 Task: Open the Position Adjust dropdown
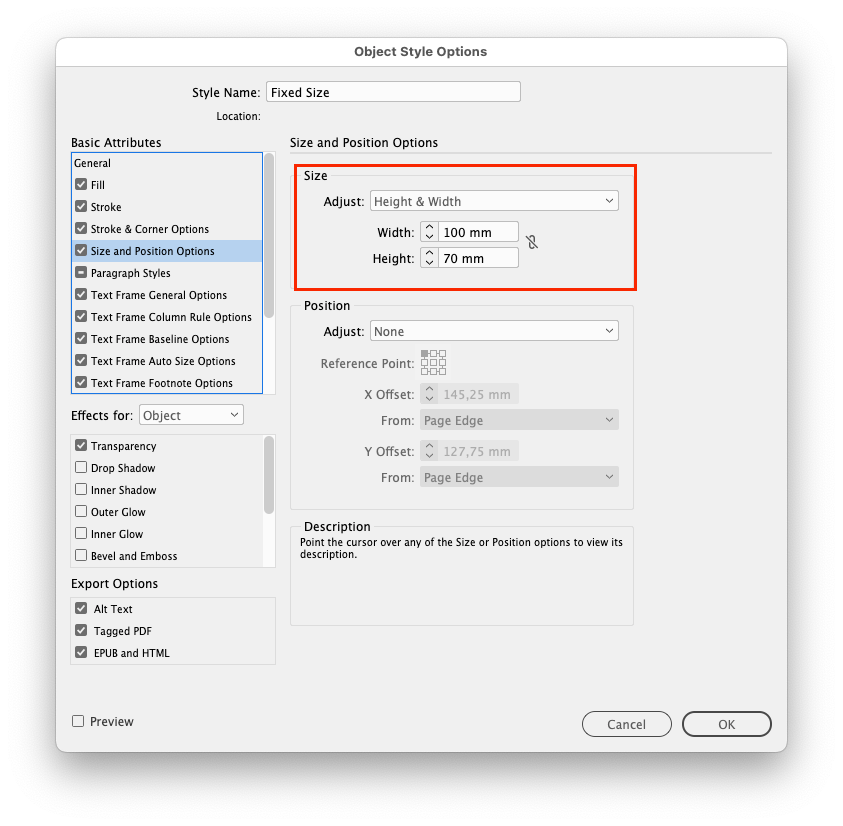pyautogui.click(x=494, y=331)
